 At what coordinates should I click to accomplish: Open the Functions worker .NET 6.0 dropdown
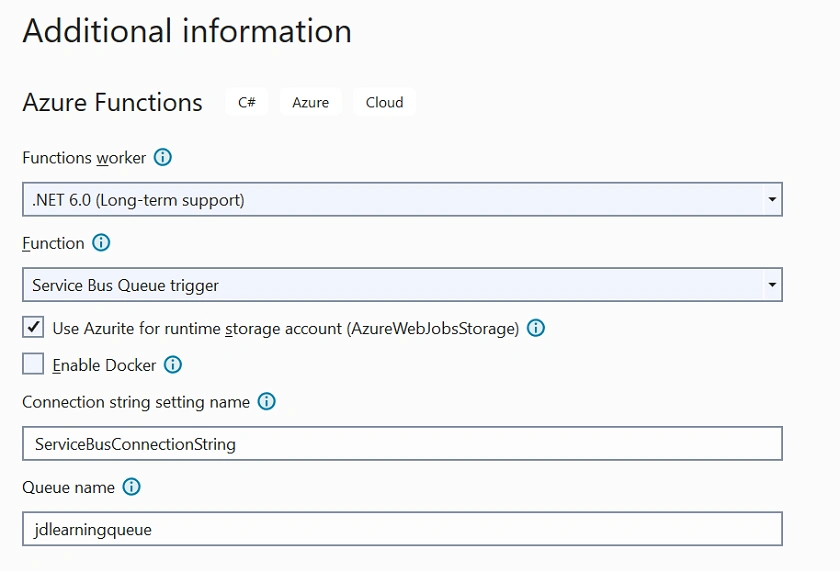coord(402,199)
